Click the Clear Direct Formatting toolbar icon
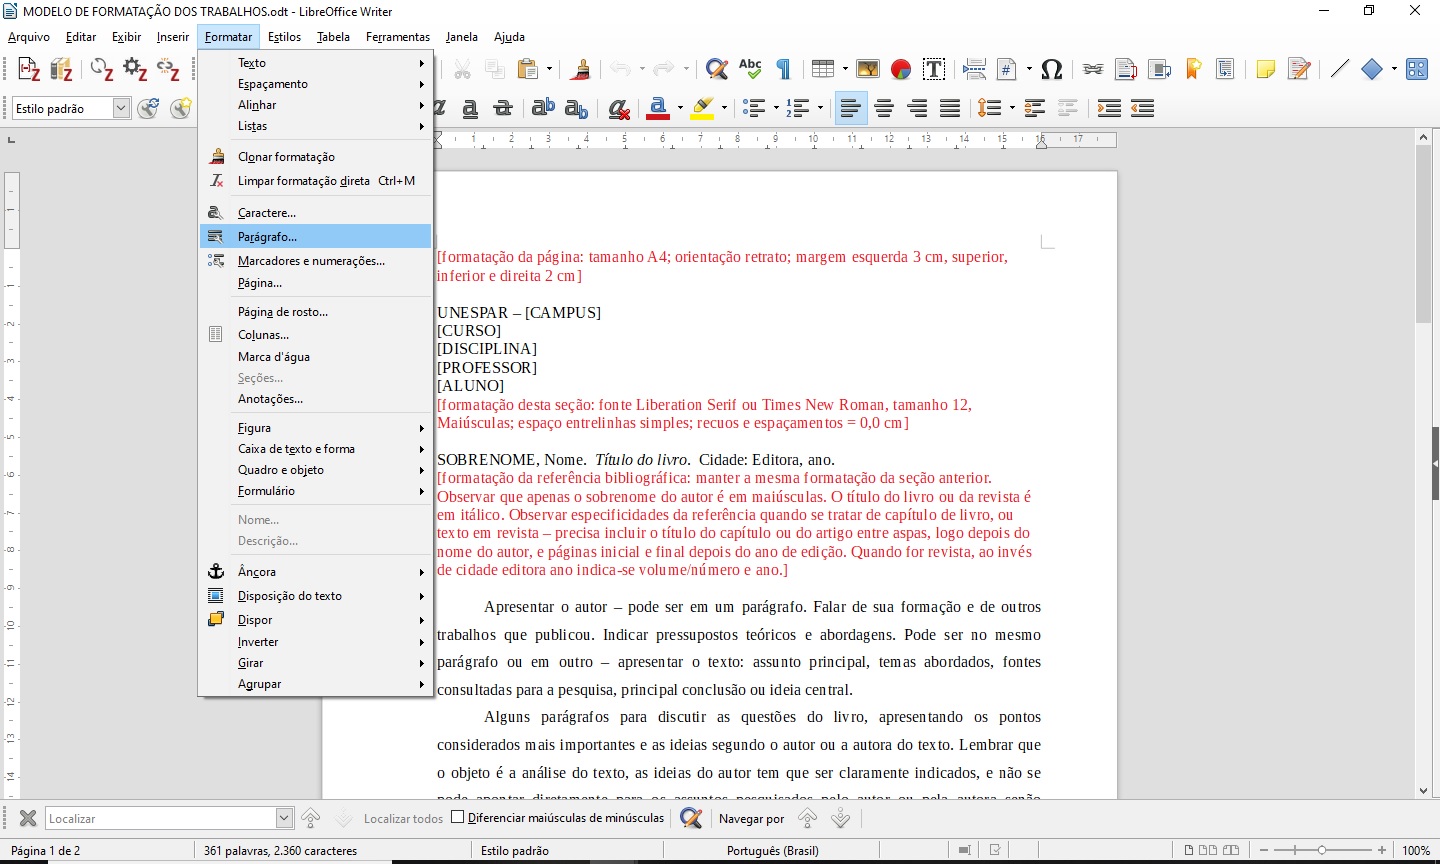The width and height of the screenshot is (1440, 864). 619,108
